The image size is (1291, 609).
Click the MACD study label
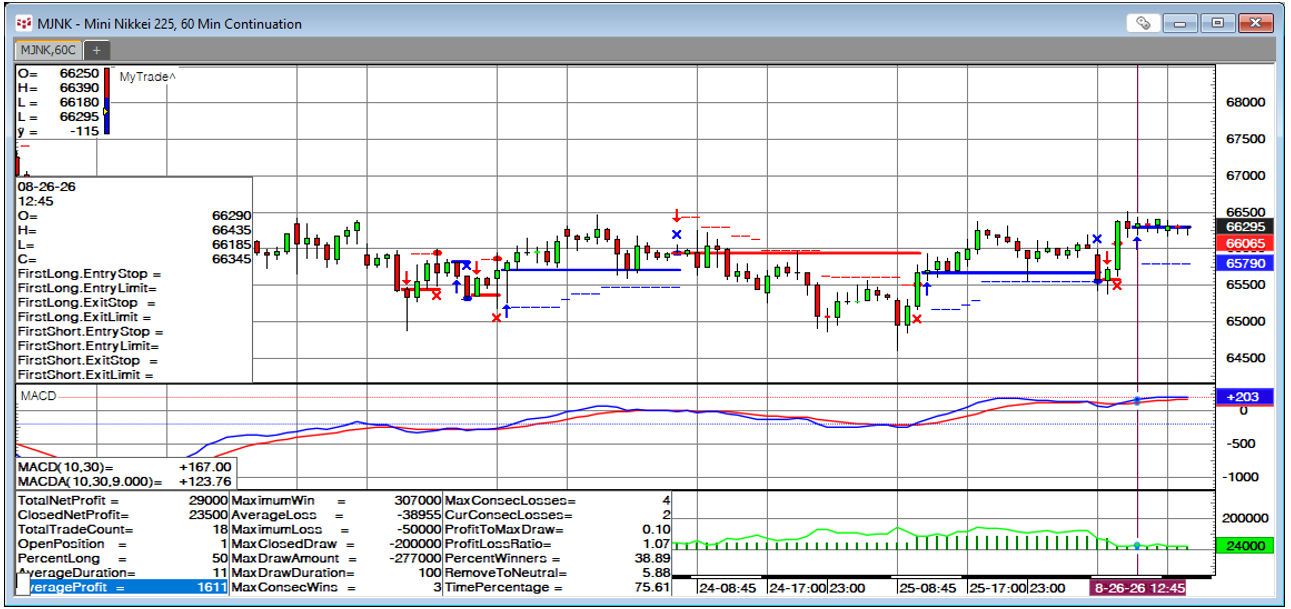[x=39, y=396]
